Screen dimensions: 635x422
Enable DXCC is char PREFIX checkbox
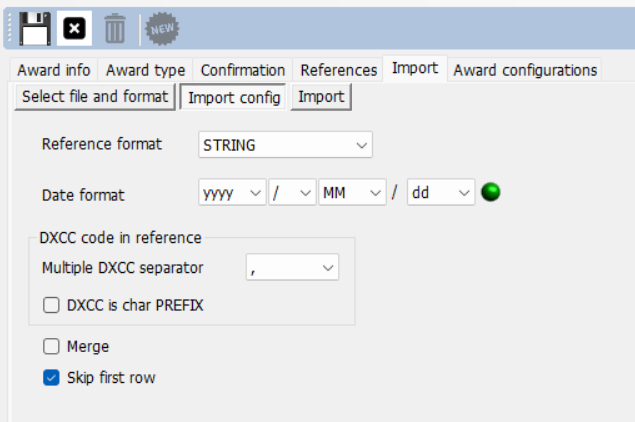(51, 305)
